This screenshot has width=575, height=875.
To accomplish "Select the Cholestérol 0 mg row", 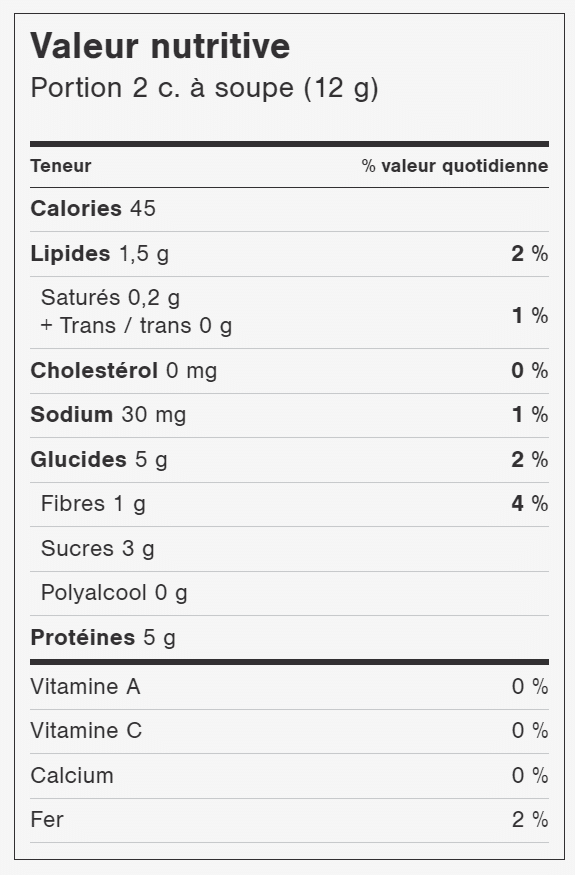I will 289,371.
